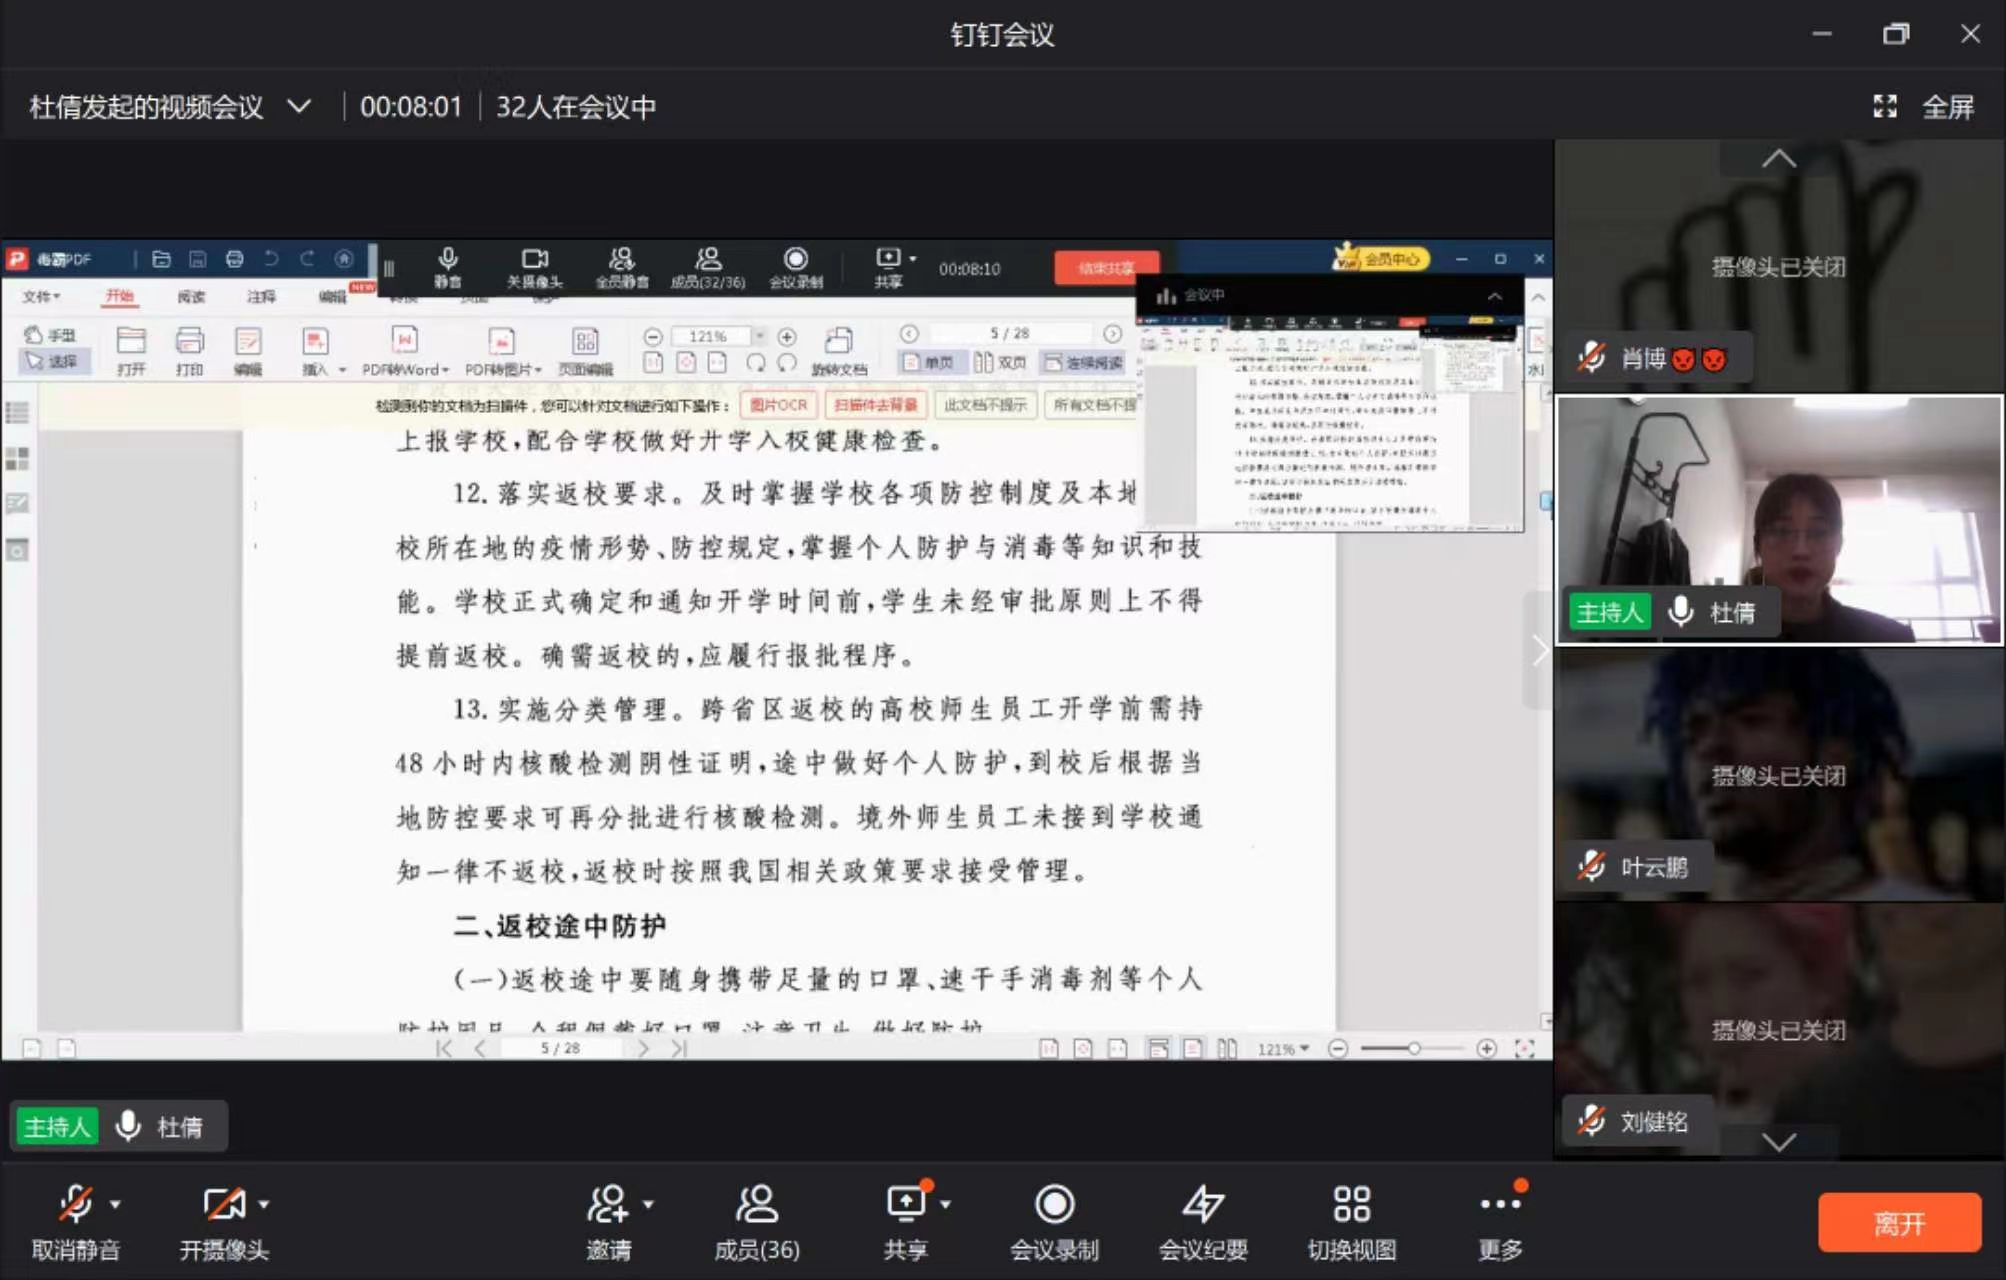
Task: Click the 打印 print icon in ribbon
Action: click(x=189, y=351)
